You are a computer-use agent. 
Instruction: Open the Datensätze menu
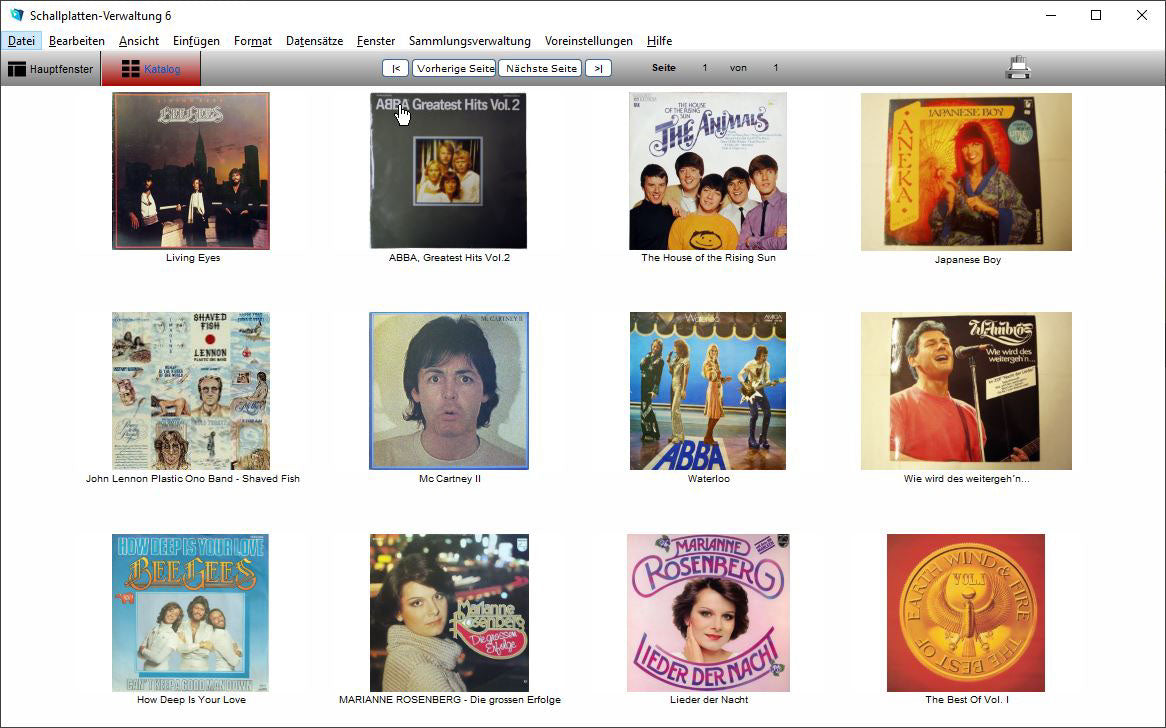314,41
